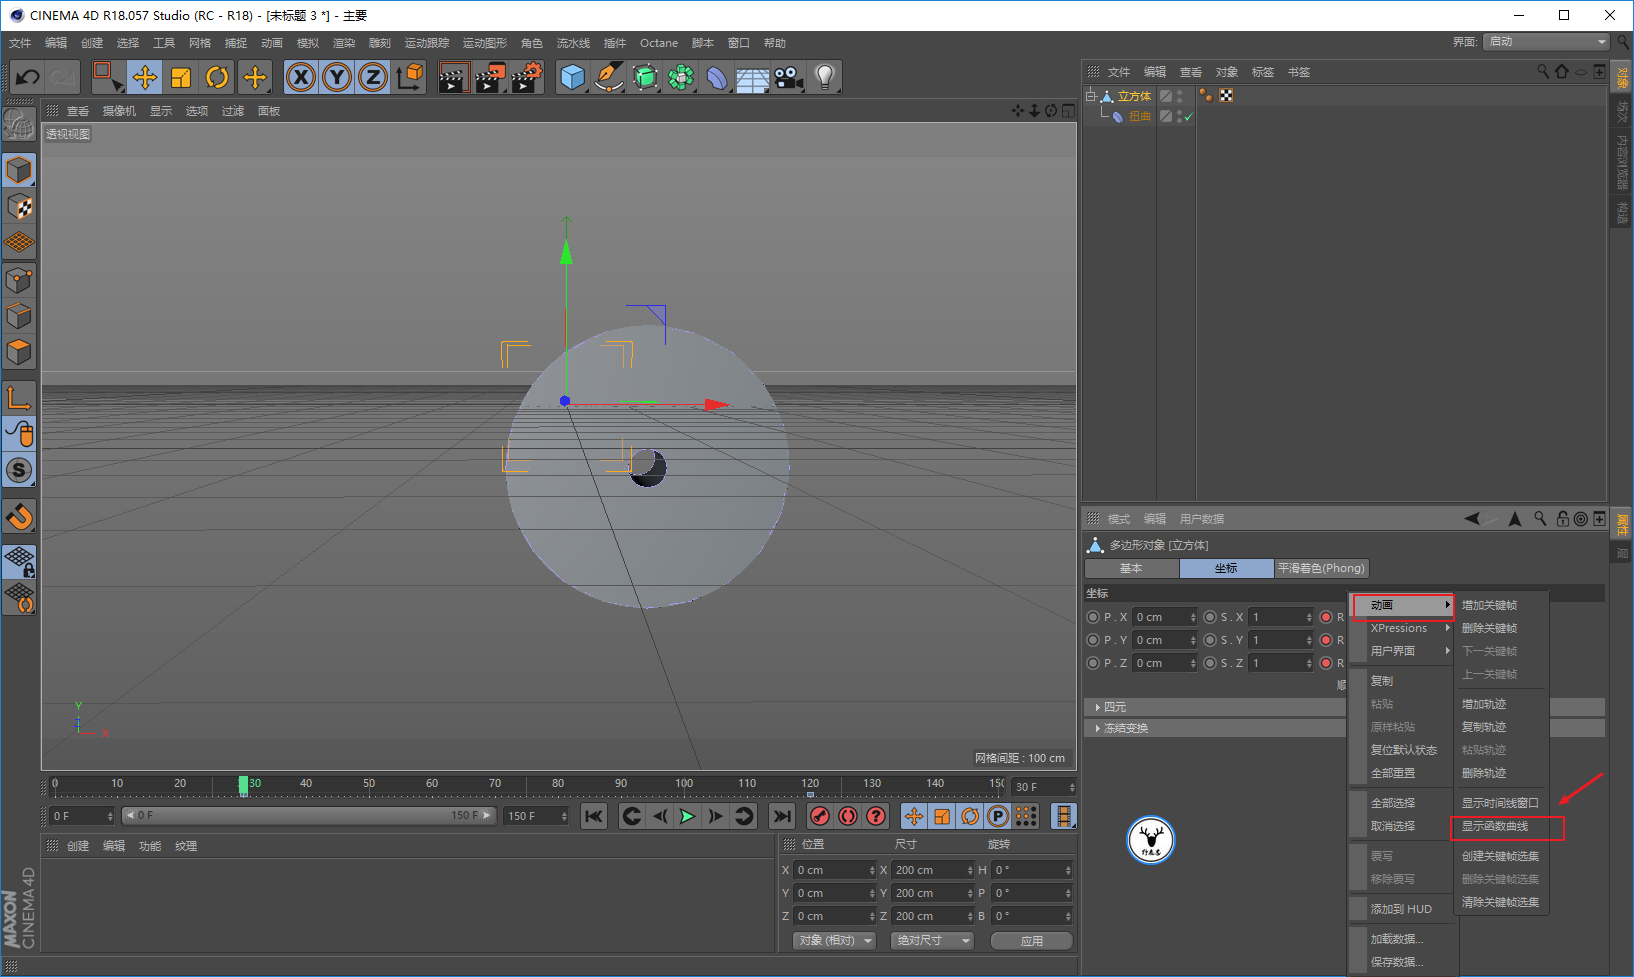Select points mode icon
1634x977 pixels.
(19, 280)
